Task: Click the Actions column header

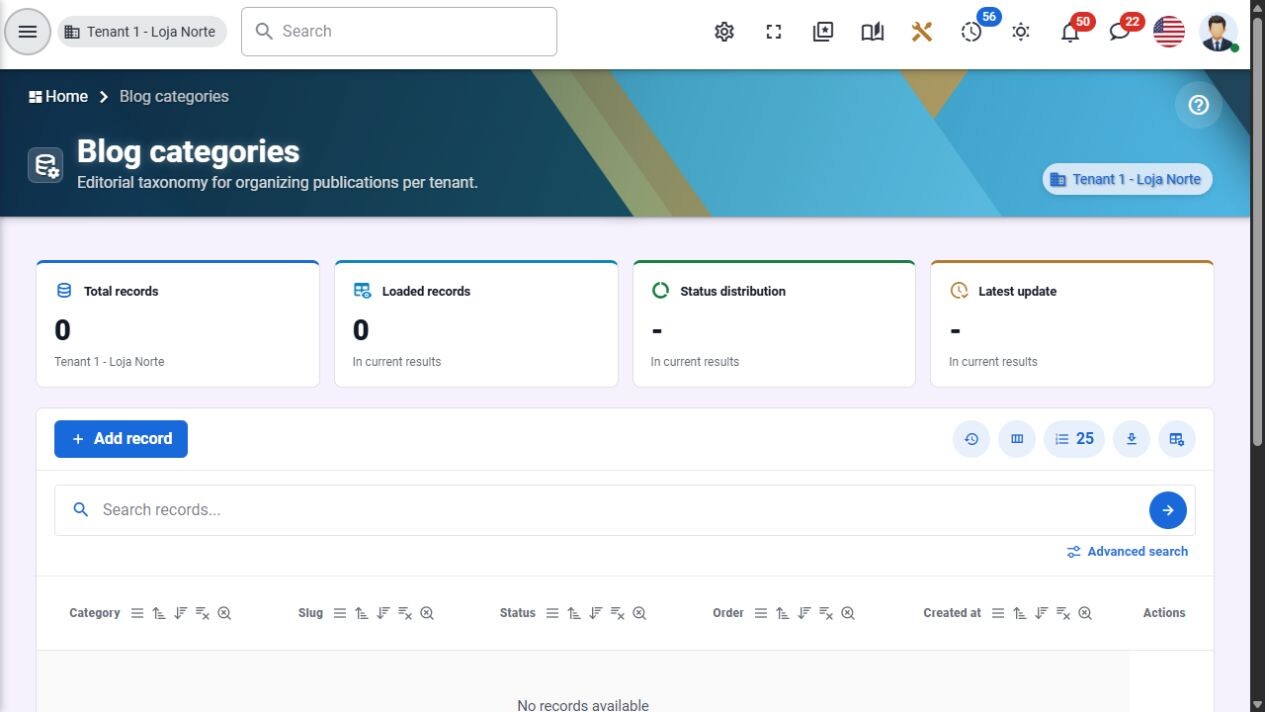Action: click(1164, 613)
